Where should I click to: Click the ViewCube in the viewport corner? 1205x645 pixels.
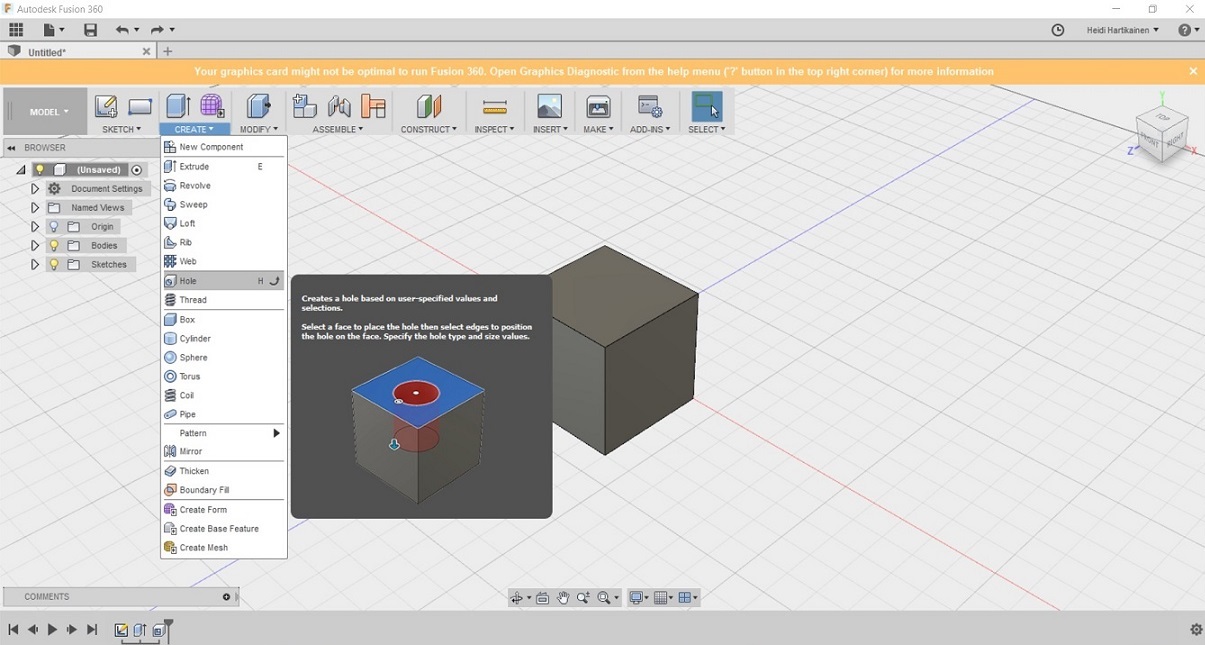coord(1163,130)
